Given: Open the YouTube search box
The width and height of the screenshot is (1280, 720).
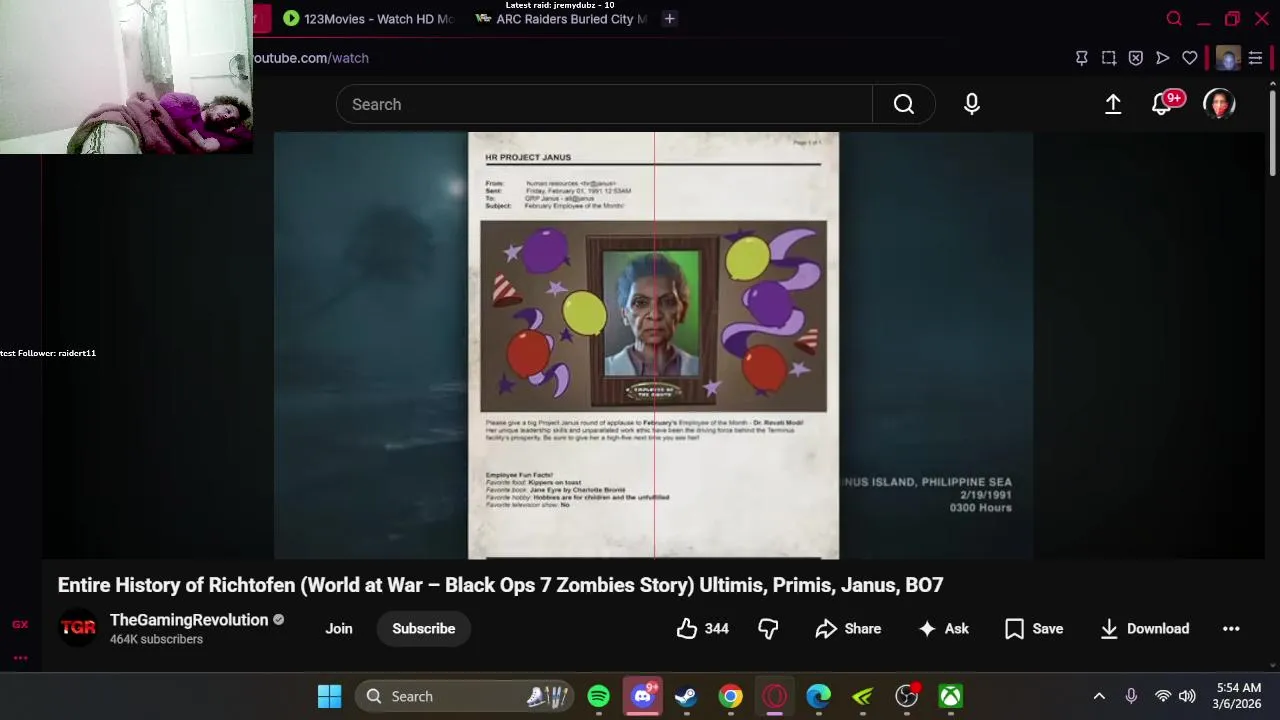Looking at the screenshot, I should tap(604, 104).
